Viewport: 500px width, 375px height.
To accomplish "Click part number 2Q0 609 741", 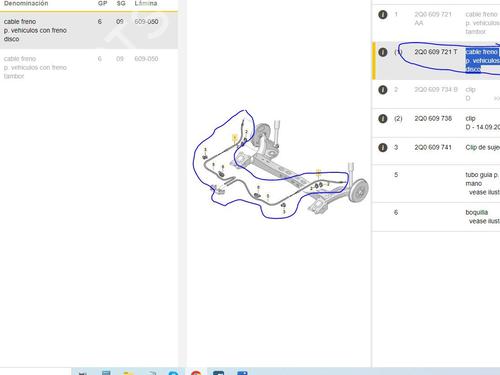I will 433,147.
